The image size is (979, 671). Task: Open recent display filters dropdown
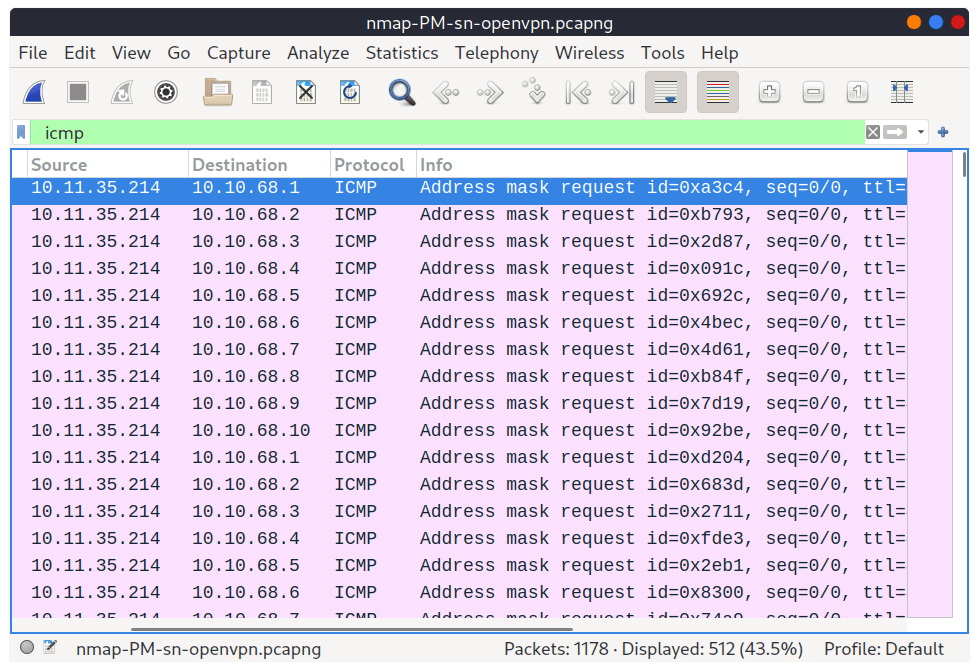point(920,132)
